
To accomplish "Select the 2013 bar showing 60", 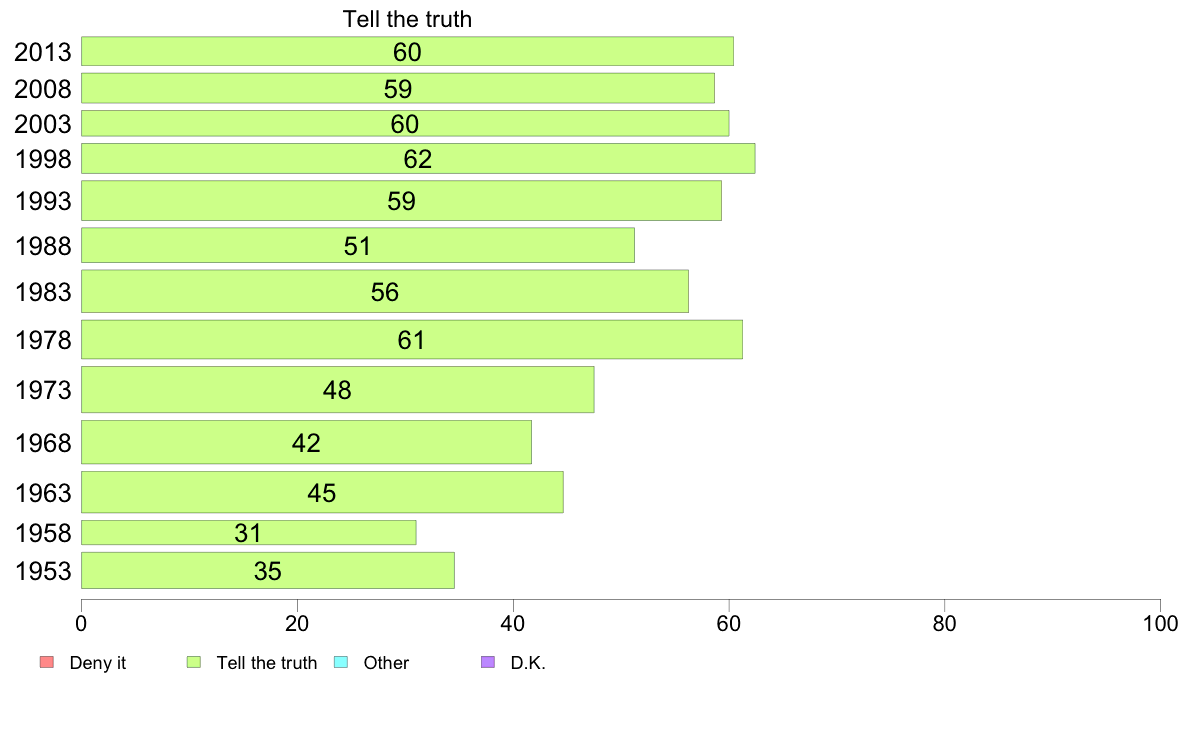I will [408, 51].
